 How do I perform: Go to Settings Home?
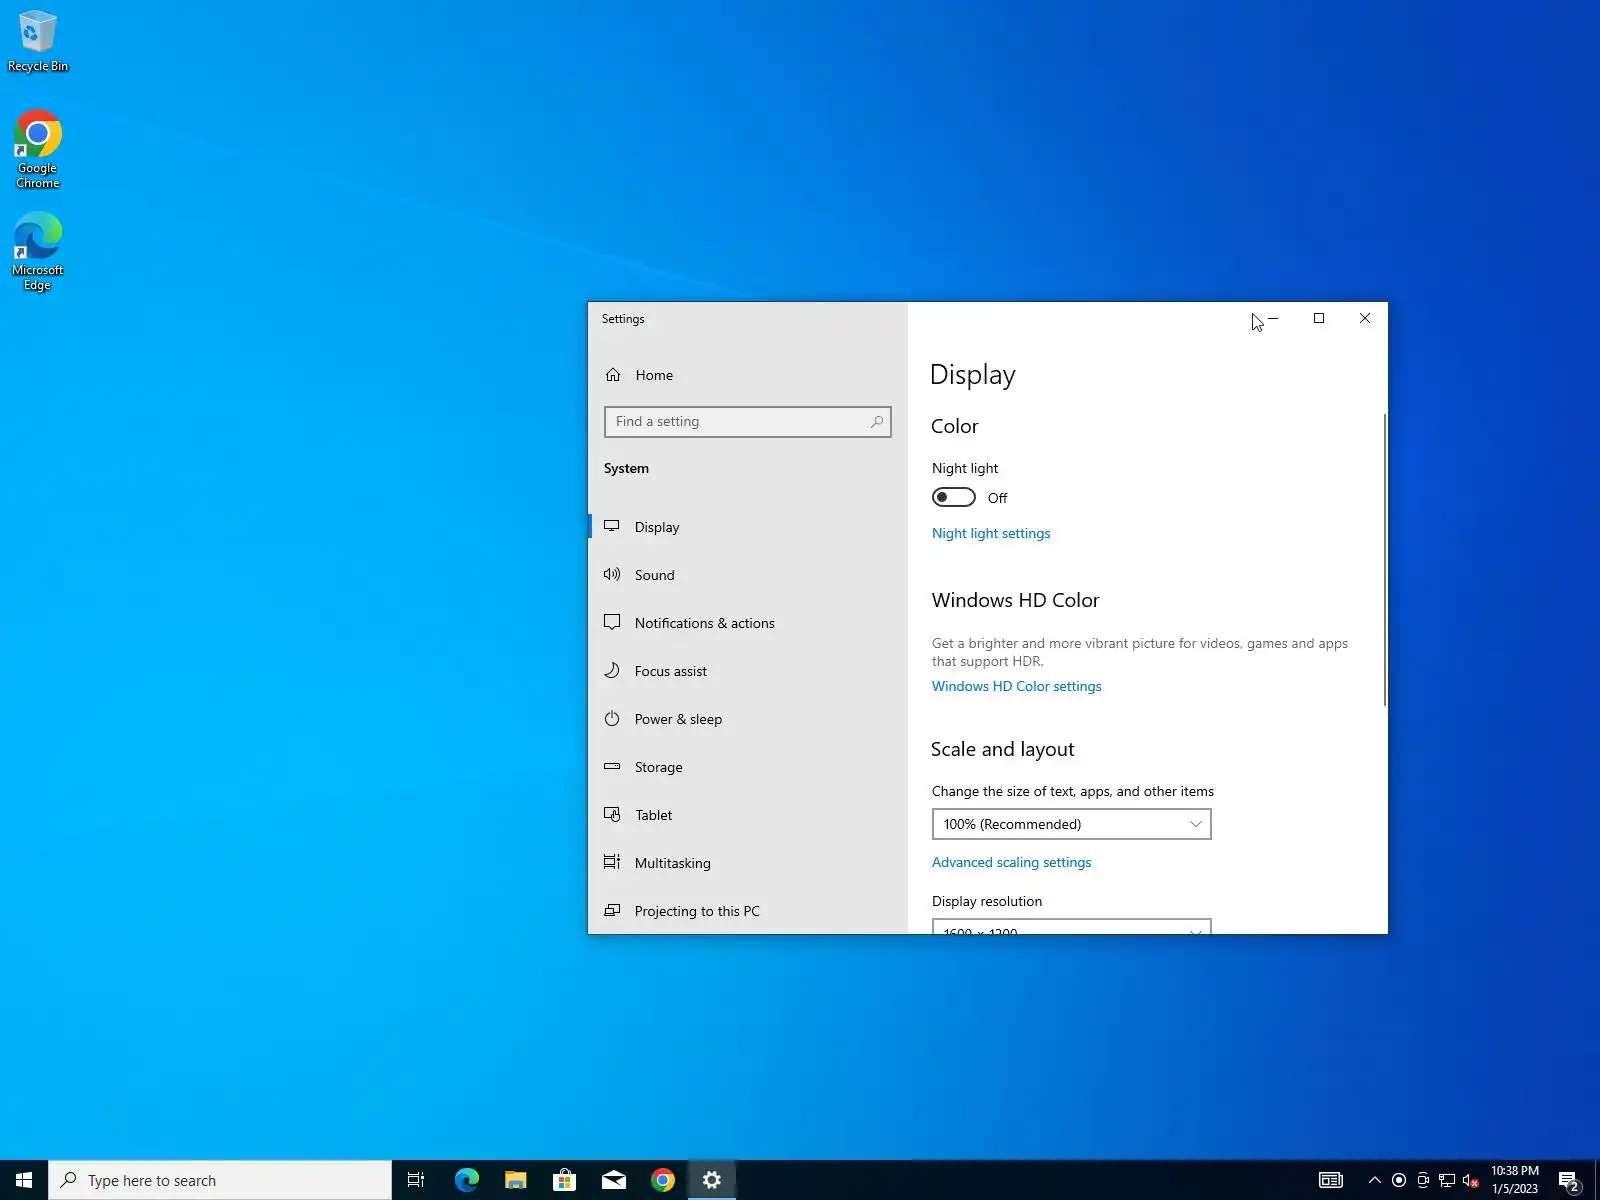pos(748,375)
